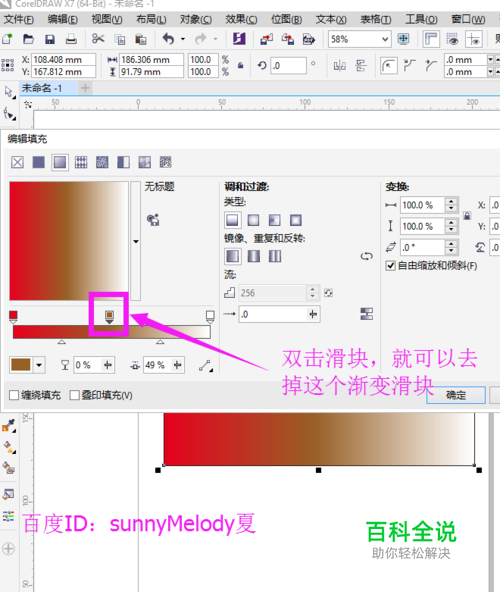Screen dimensions: 500x592
Task: Click the gradient preview thumbnail
Action: (69, 241)
